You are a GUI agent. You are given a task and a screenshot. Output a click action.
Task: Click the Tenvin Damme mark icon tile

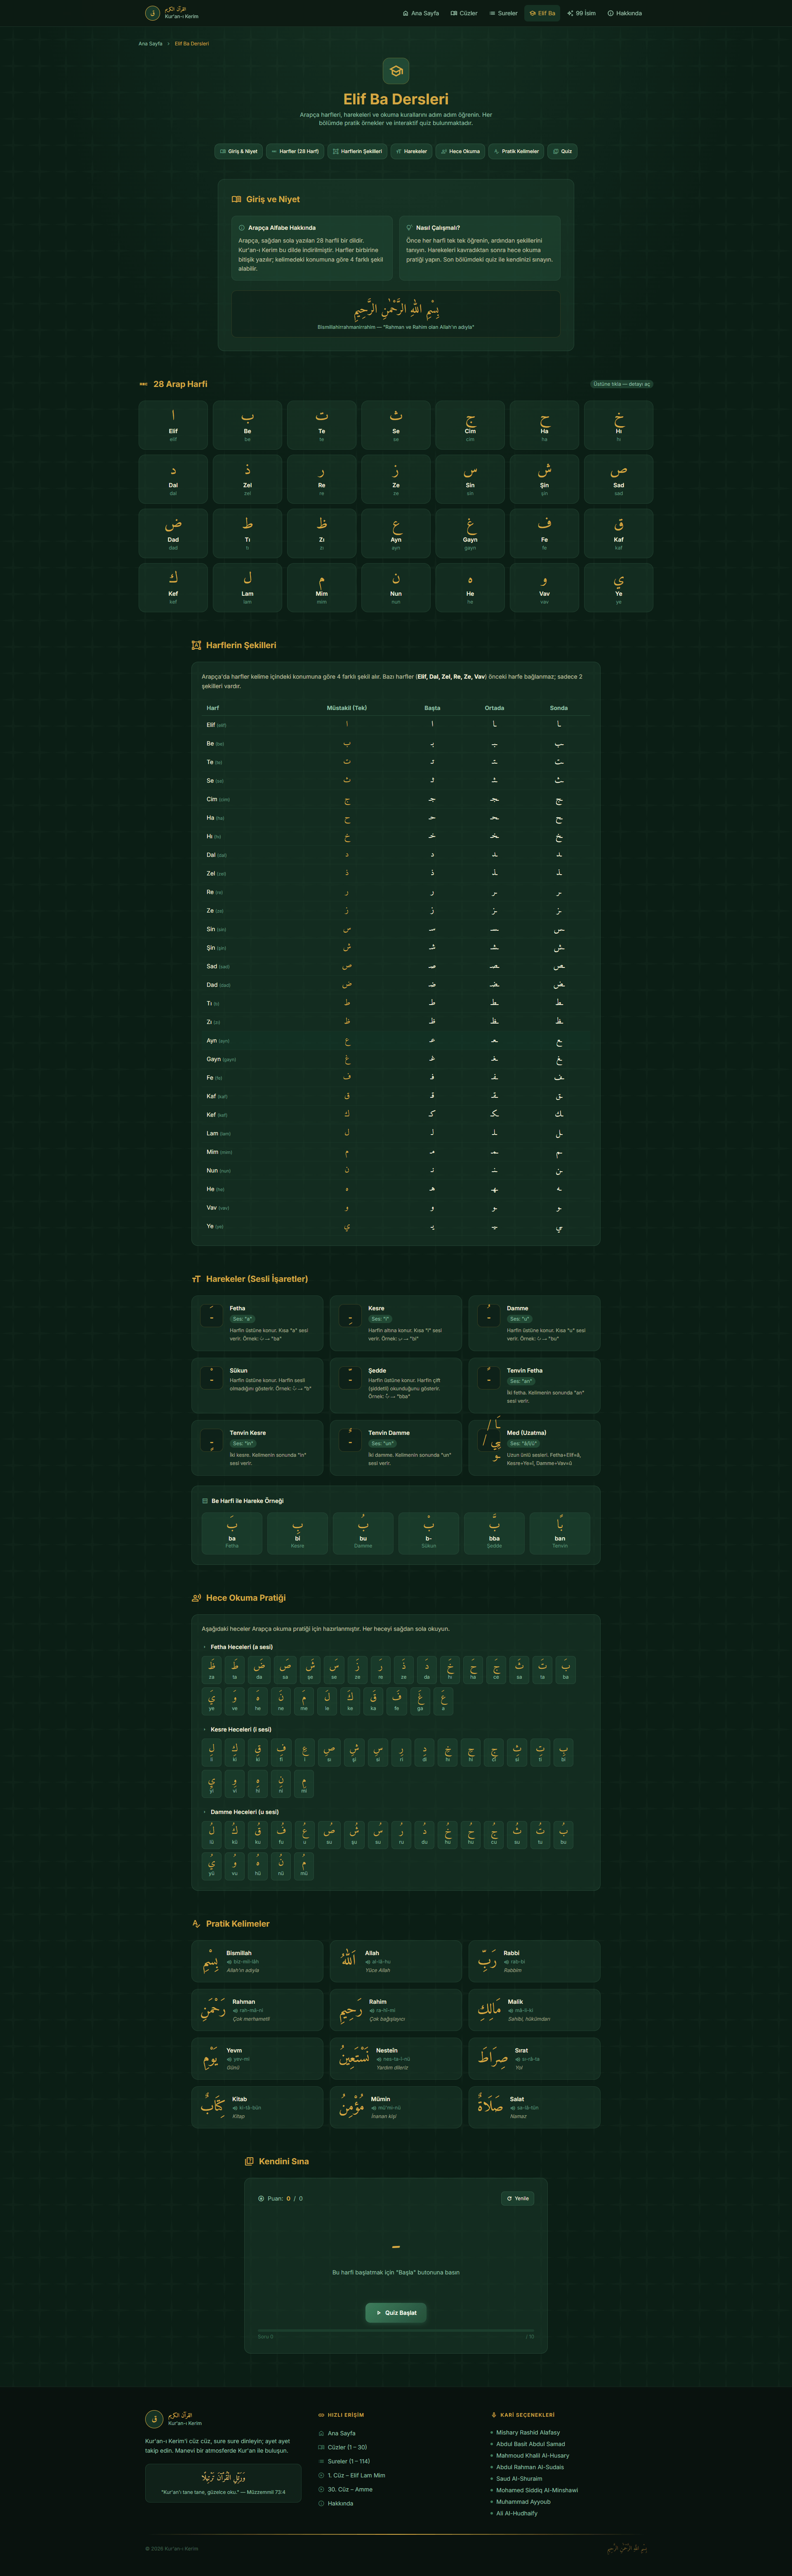click(x=350, y=1440)
